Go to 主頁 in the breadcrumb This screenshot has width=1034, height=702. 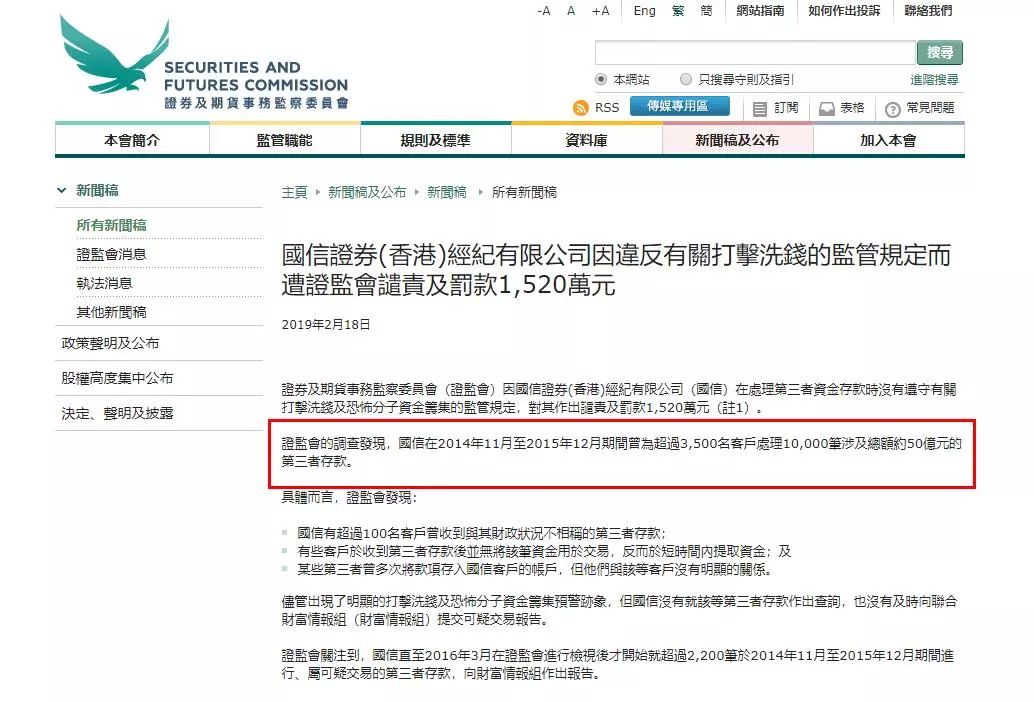click(x=294, y=192)
